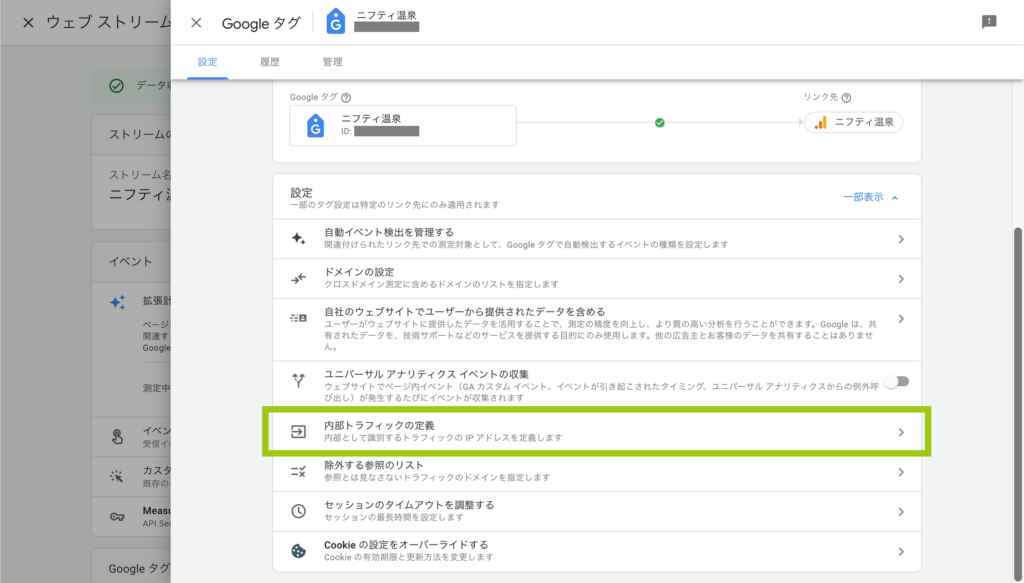Open 自社のウェブサイトでユーザーから提供されたデータを含める

pos(597,330)
